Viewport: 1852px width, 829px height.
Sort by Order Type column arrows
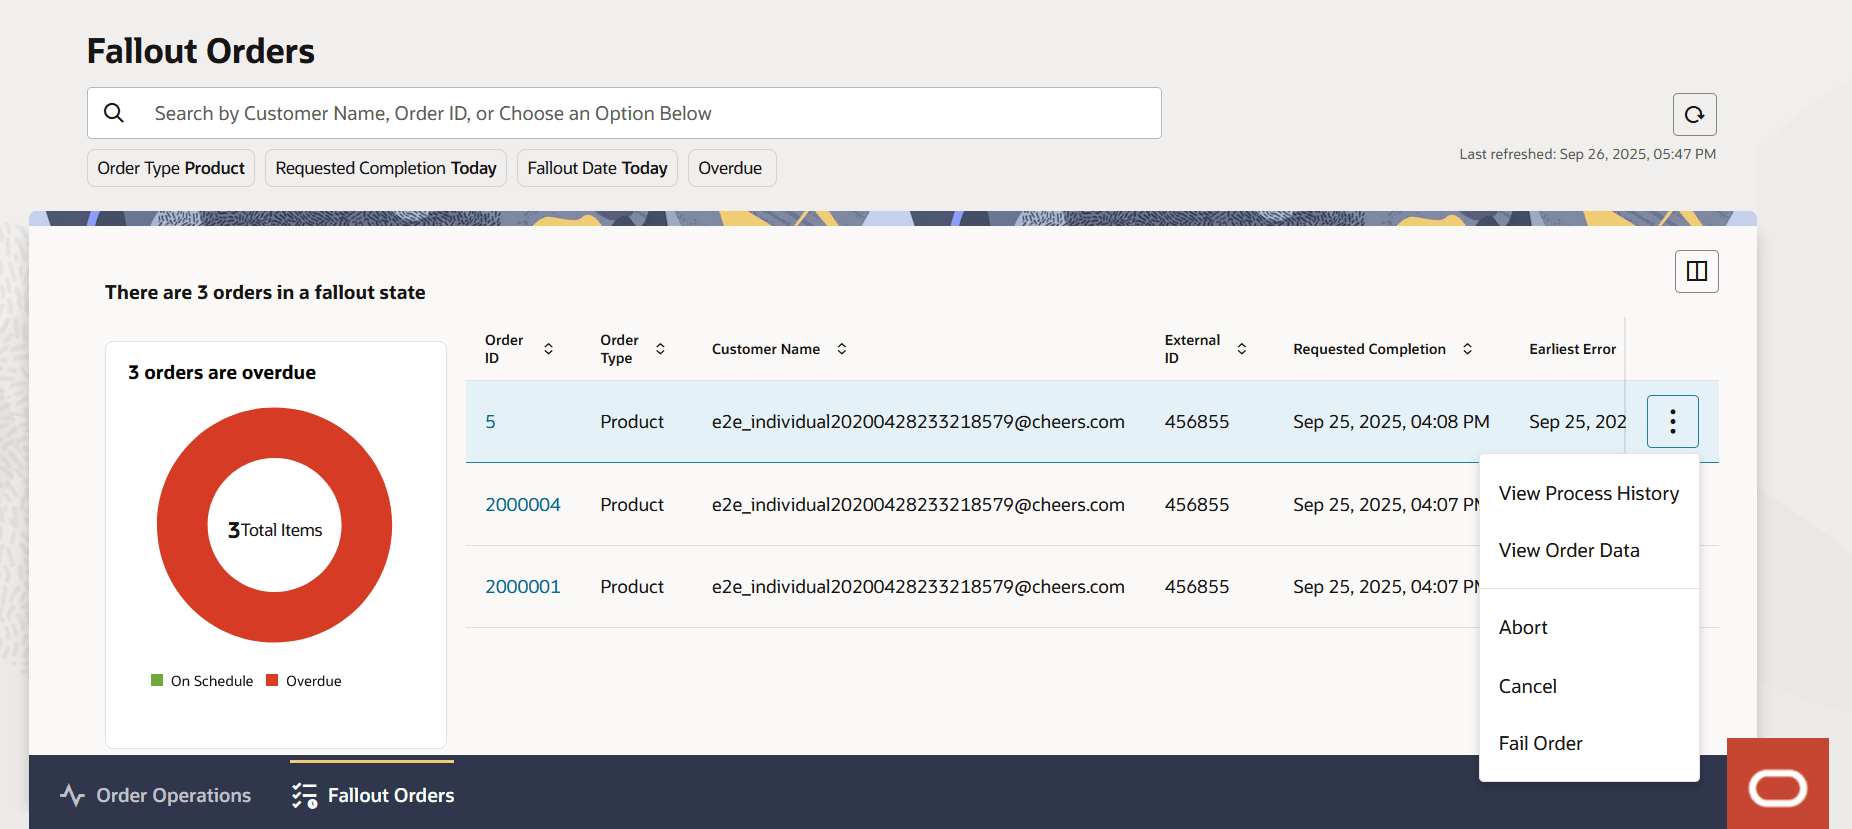660,349
